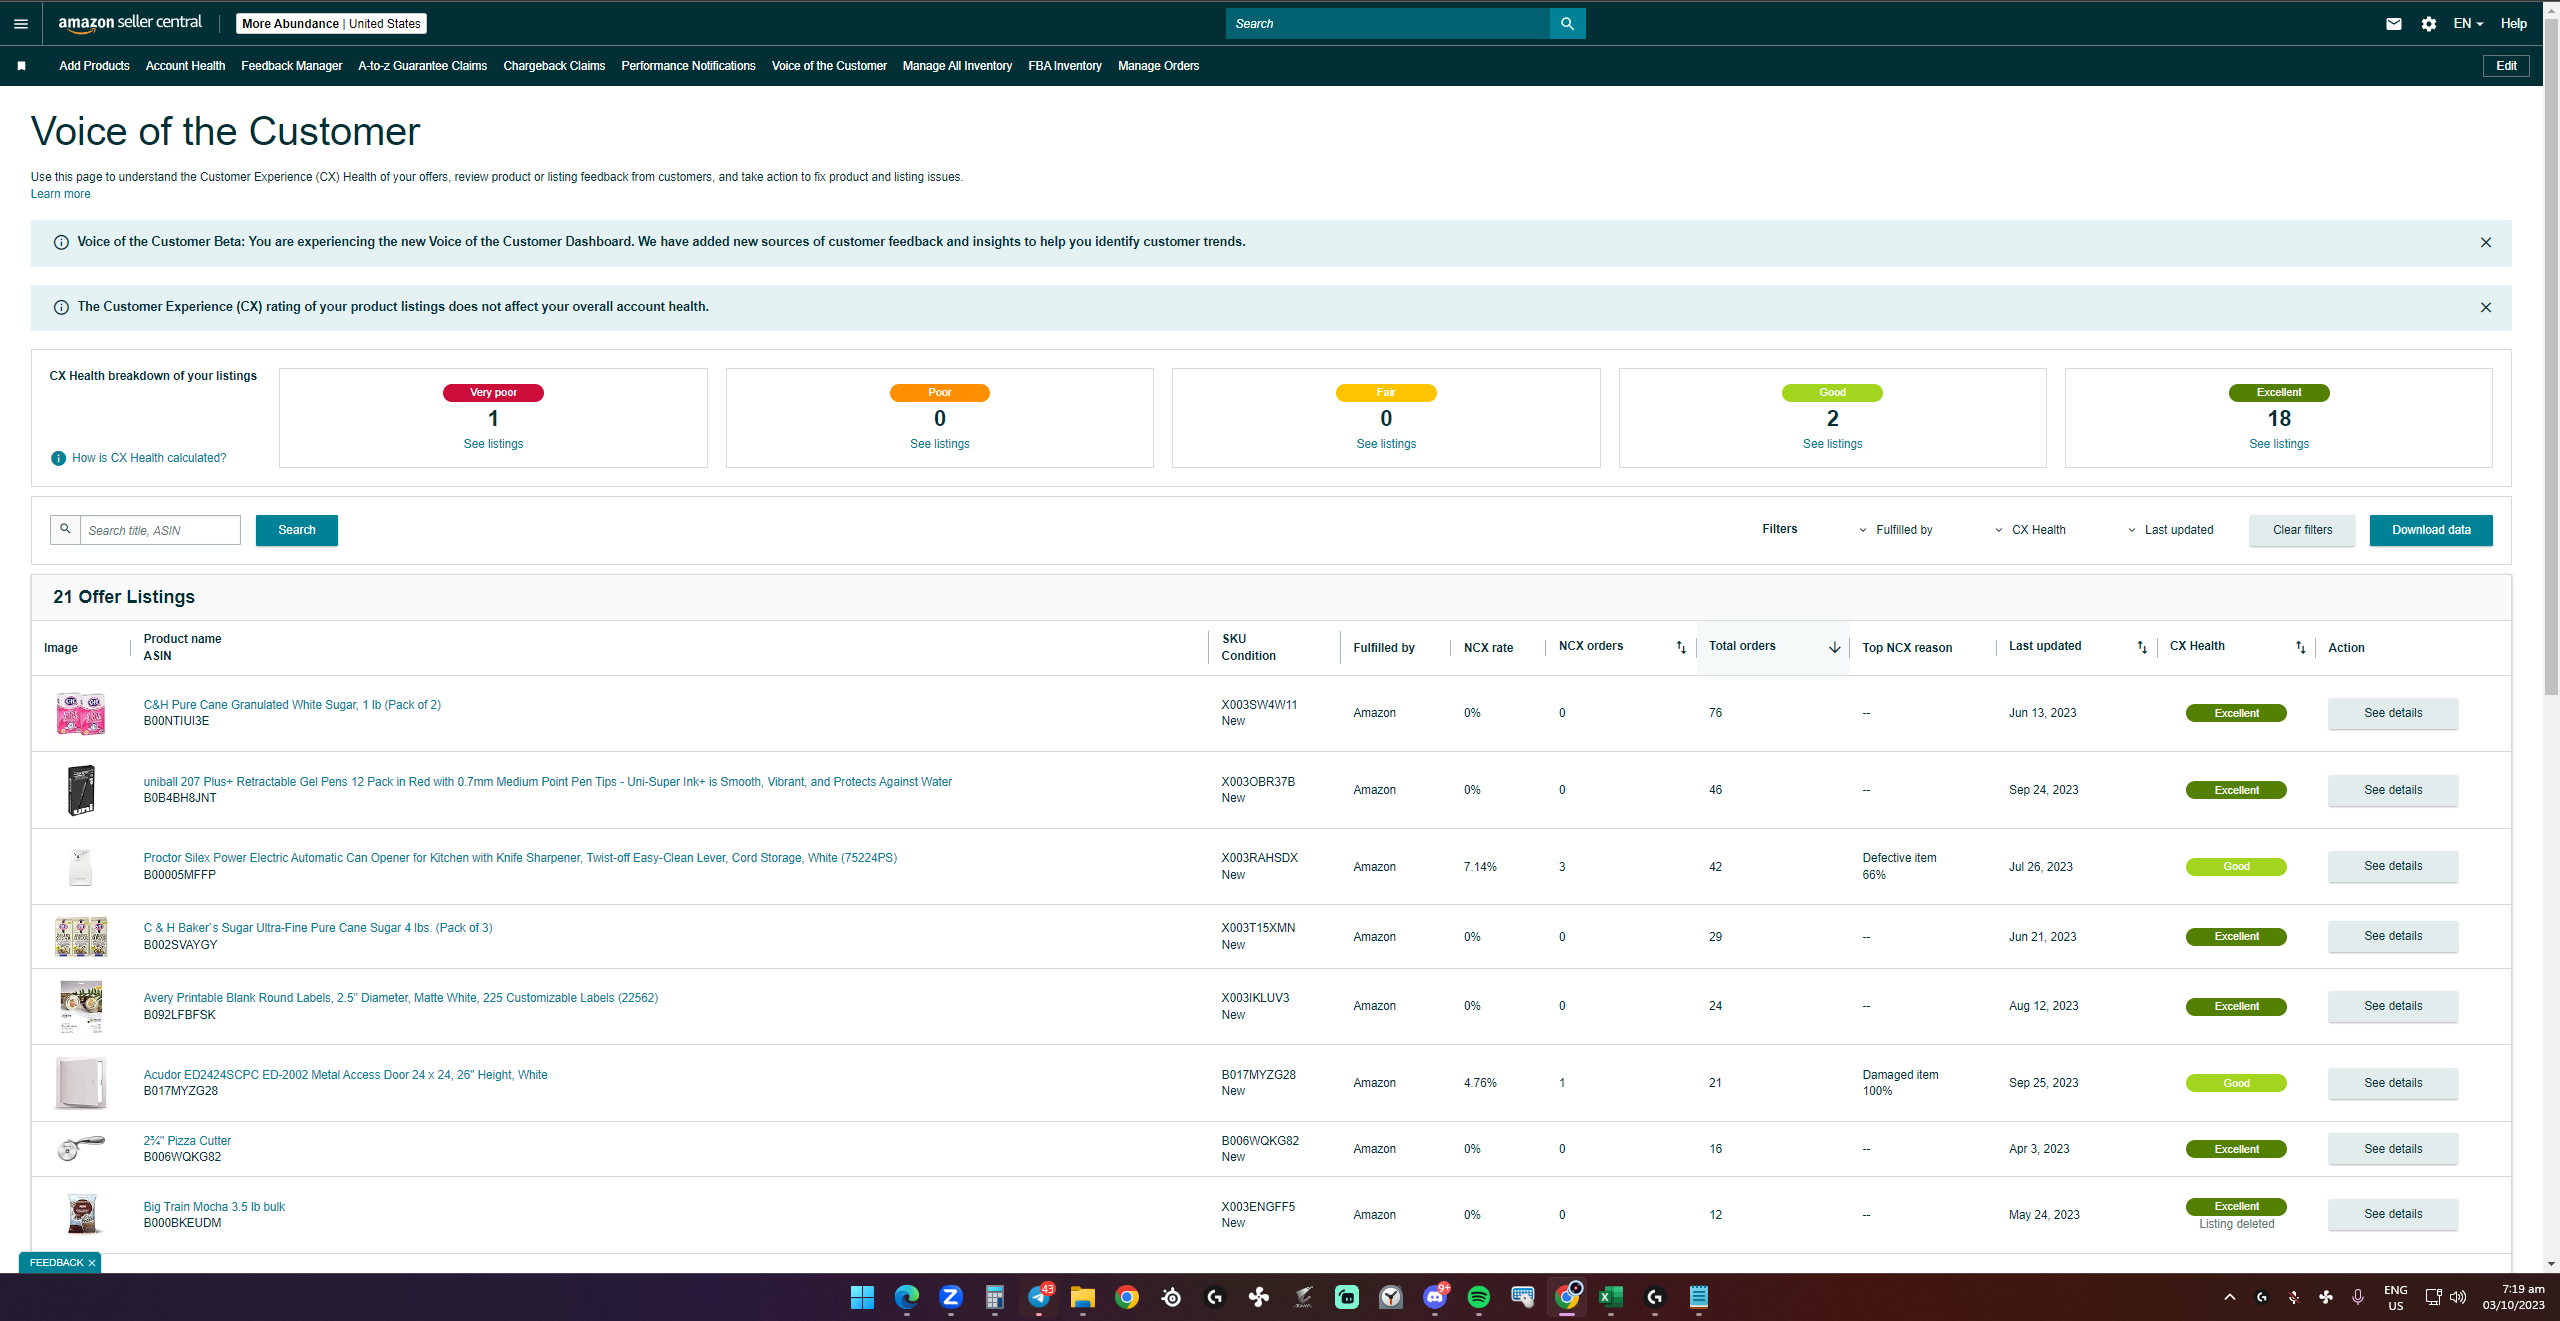Open Spotify from the taskbar
The width and height of the screenshot is (2560, 1321).
point(1479,1298)
